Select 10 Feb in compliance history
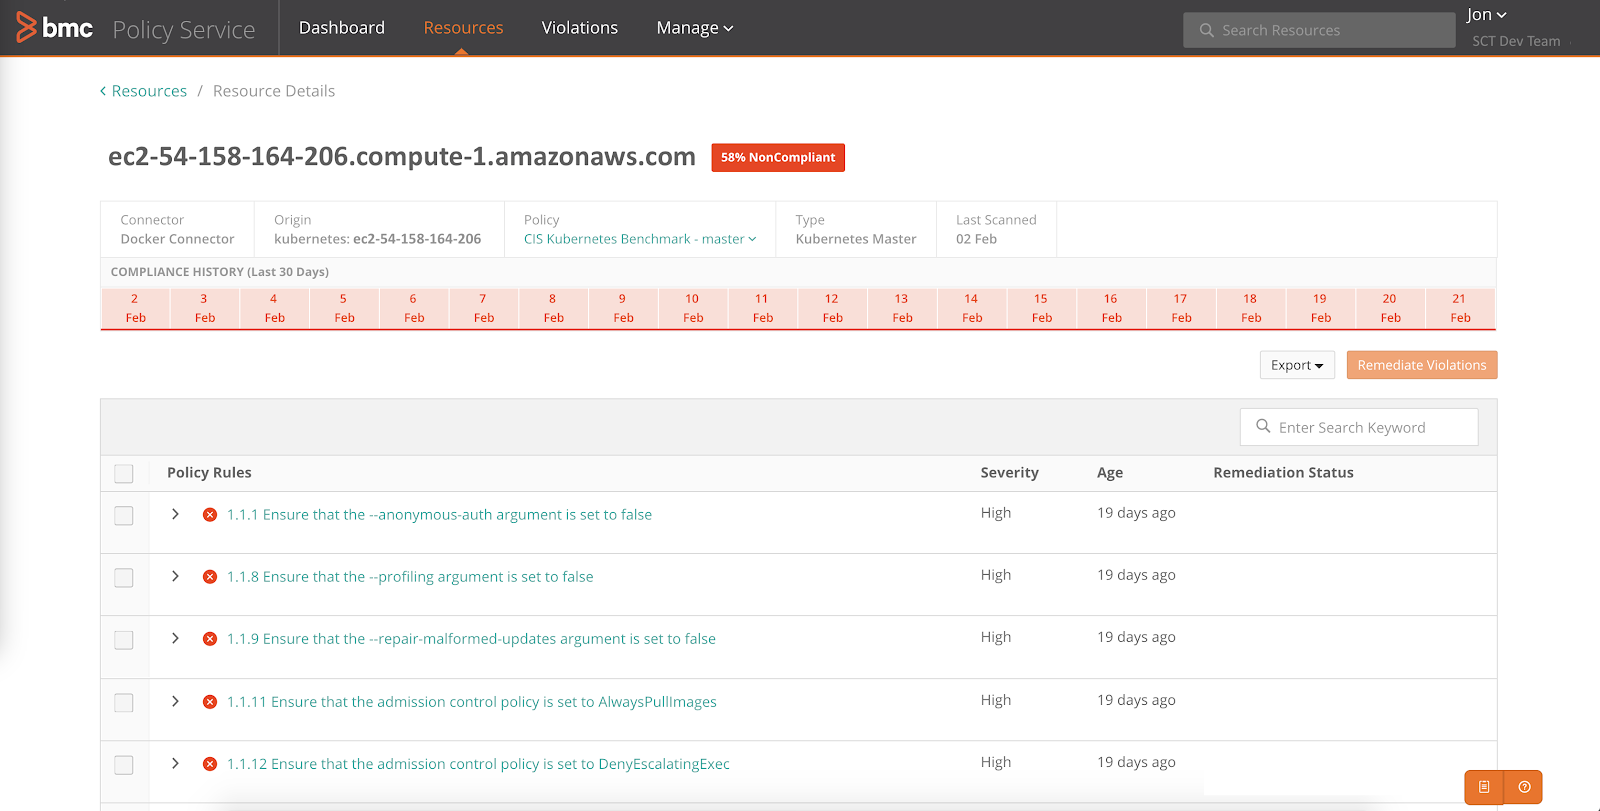 point(693,308)
